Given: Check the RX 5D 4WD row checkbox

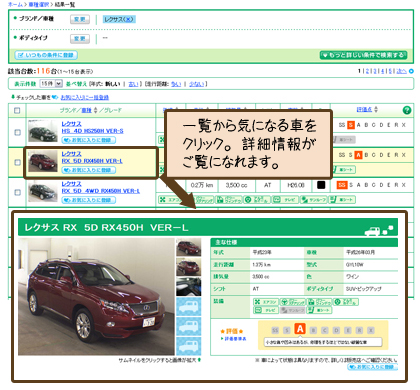Looking at the screenshot, I should (x=17, y=192).
